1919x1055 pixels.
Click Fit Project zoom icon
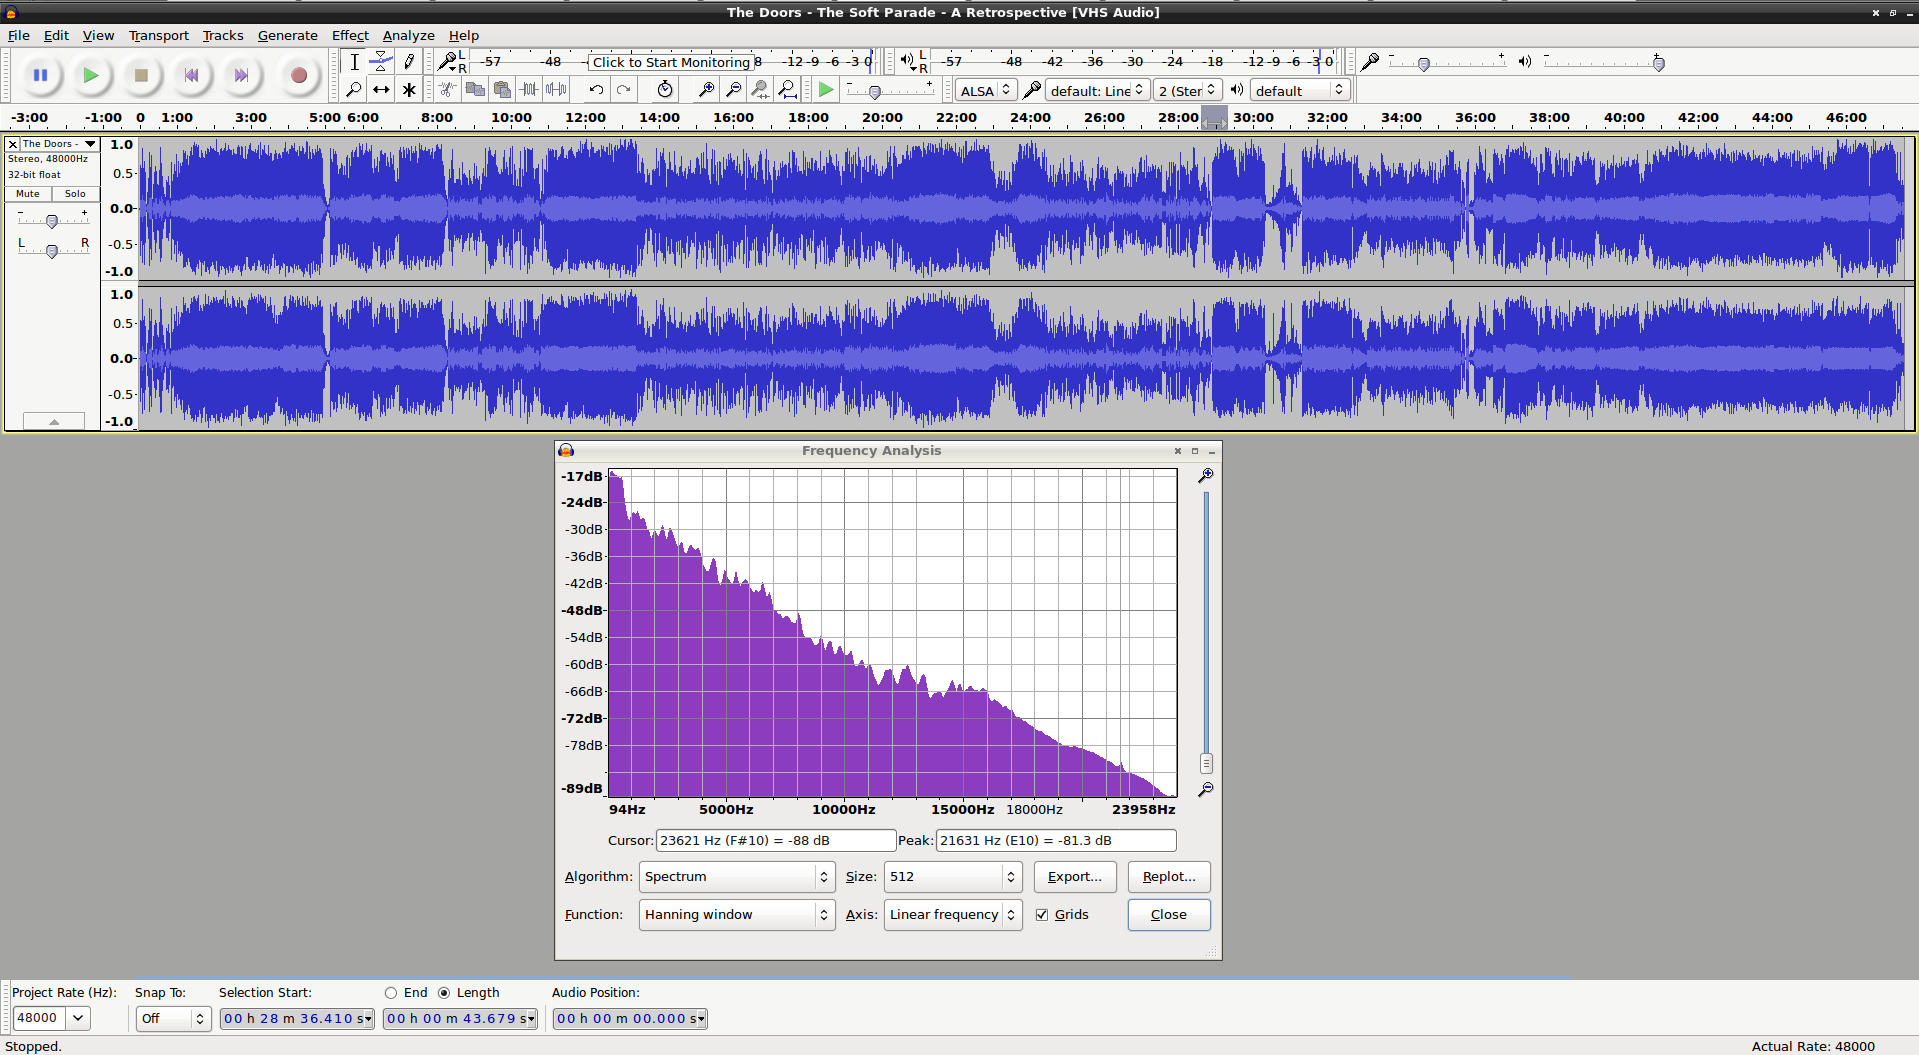coord(788,89)
